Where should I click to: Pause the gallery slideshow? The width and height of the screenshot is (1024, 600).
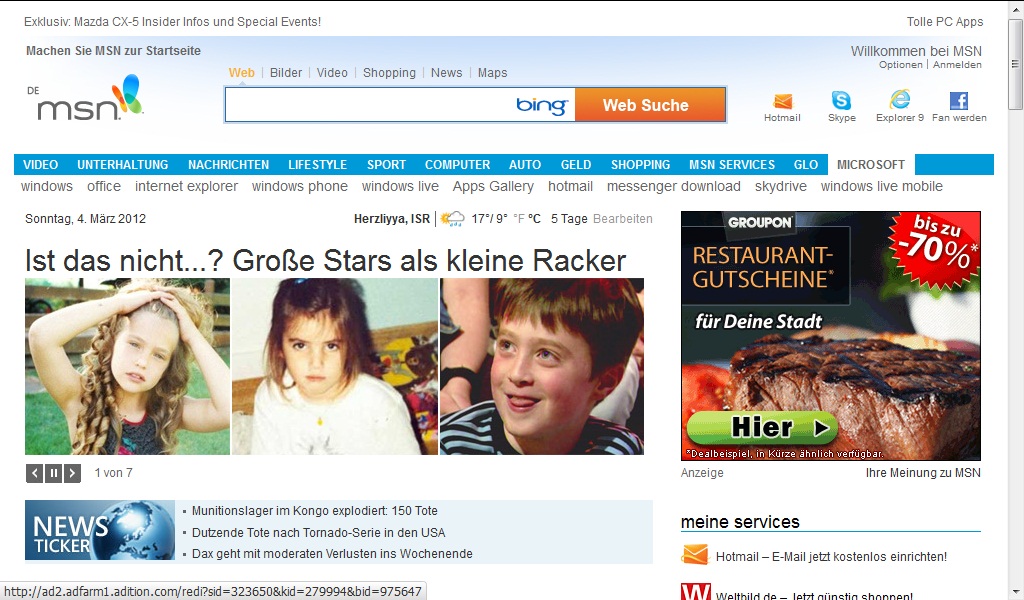(x=54, y=473)
